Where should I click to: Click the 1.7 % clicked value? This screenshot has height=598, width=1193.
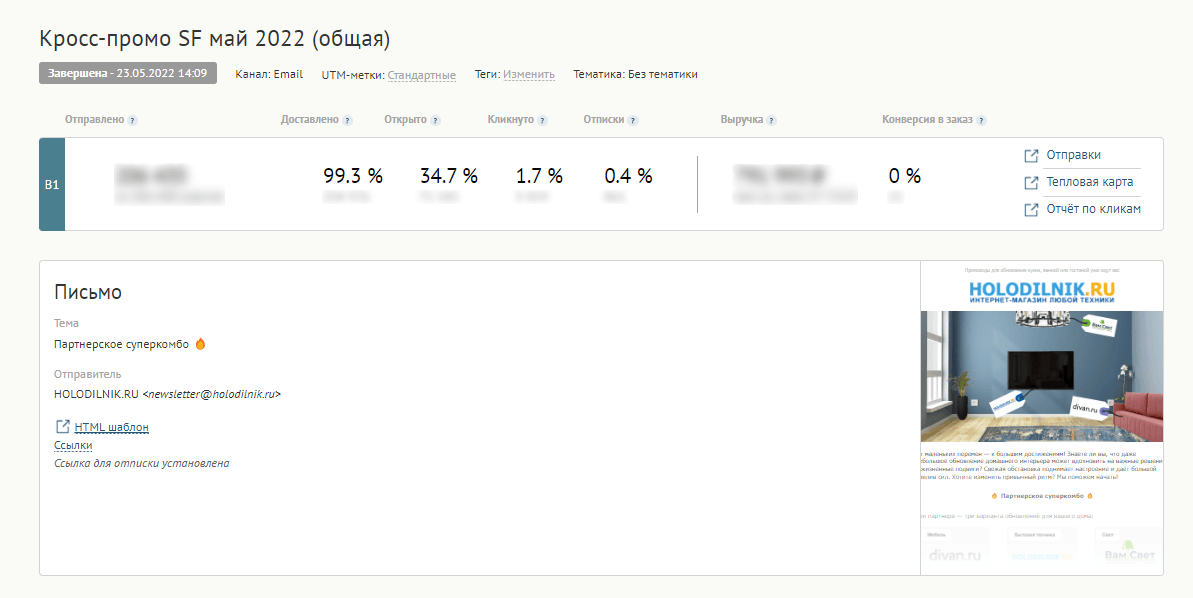[539, 176]
